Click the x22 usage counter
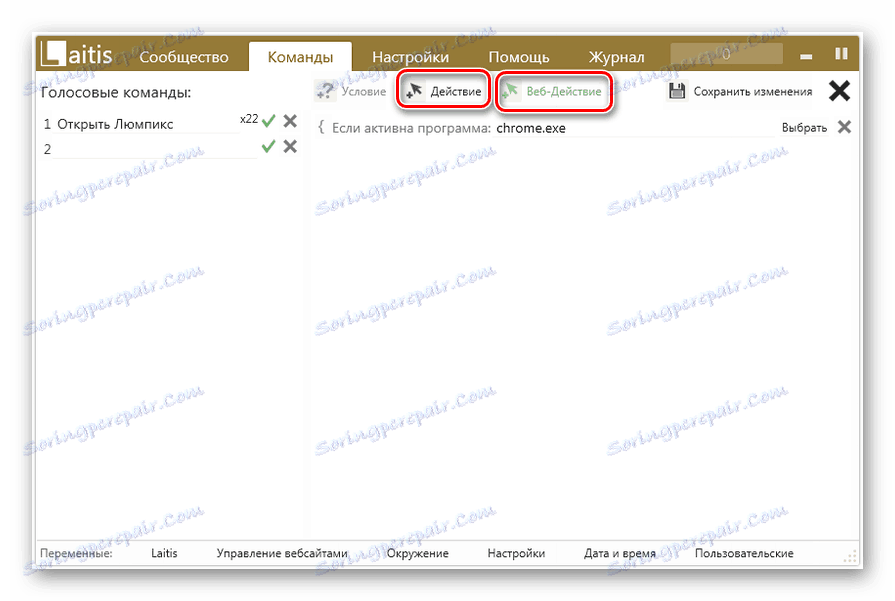The image size is (895, 601). [x=249, y=119]
